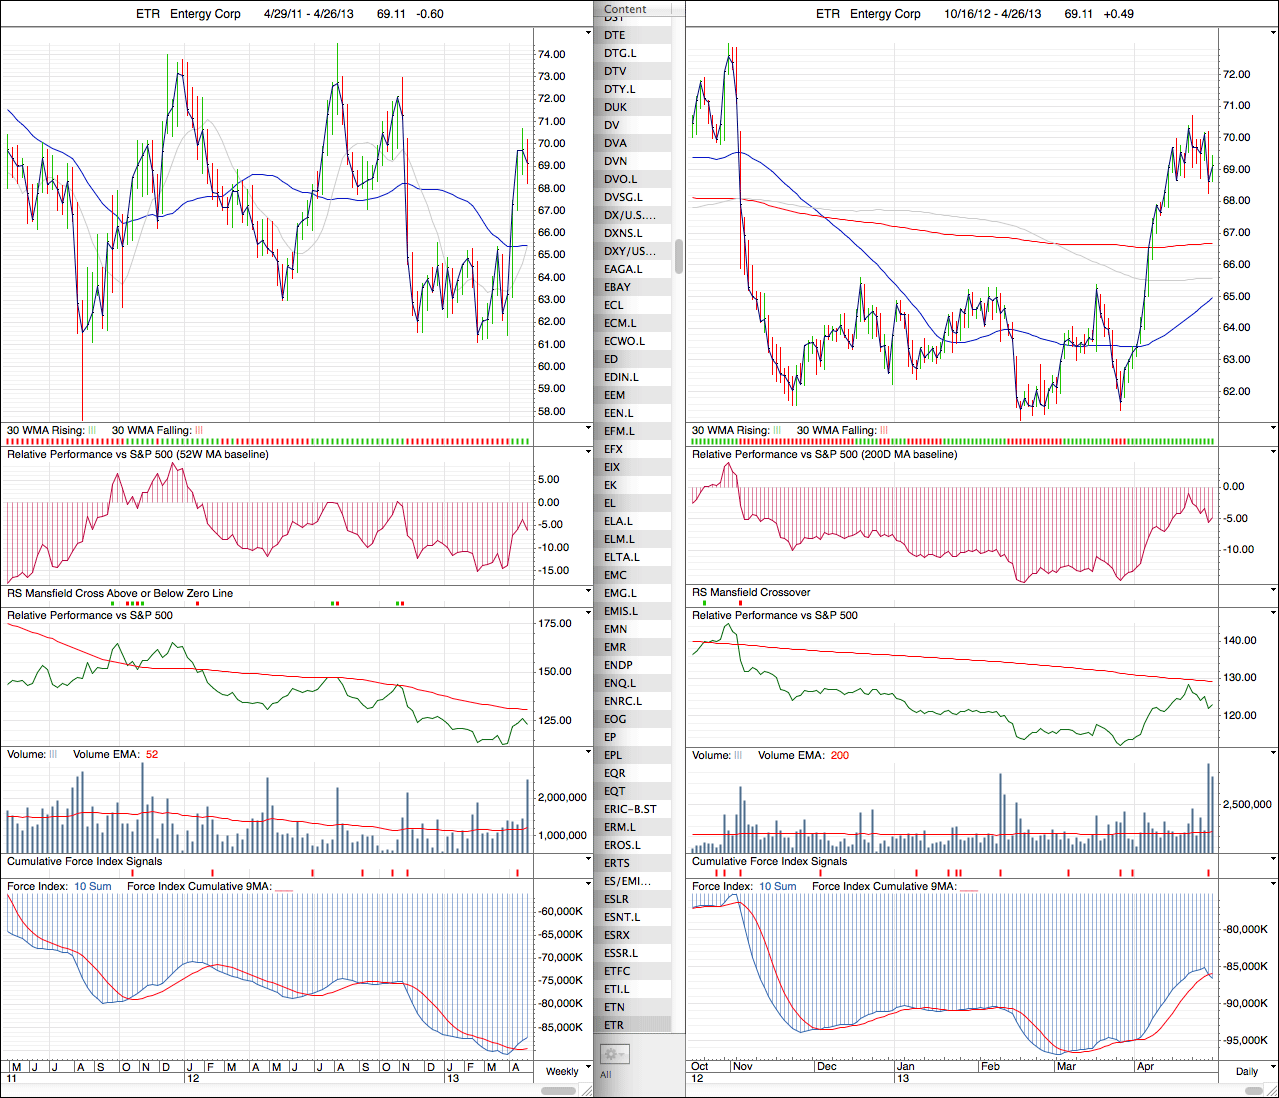Click the ticker list vertical scrollbar thumb

point(679,255)
